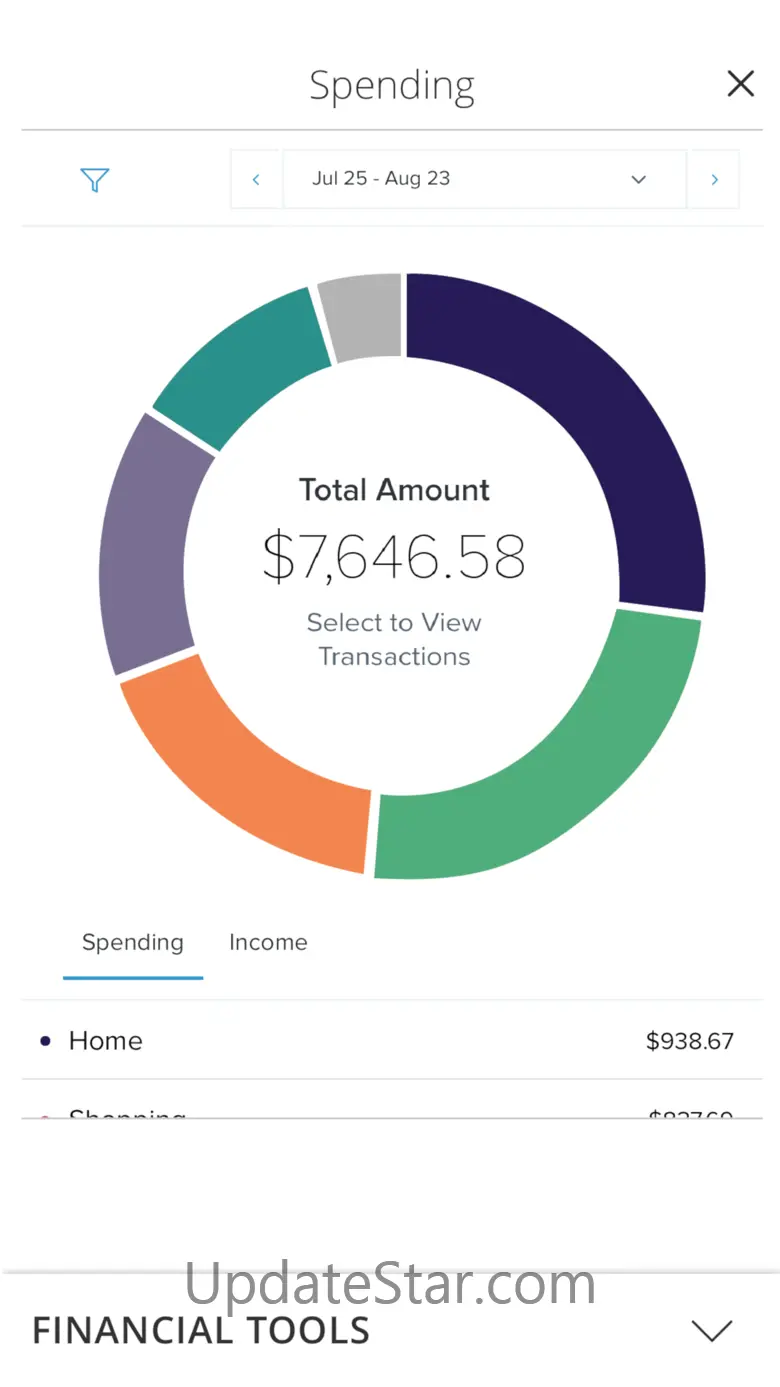
Task: Go to next date range
Action: coord(714,180)
